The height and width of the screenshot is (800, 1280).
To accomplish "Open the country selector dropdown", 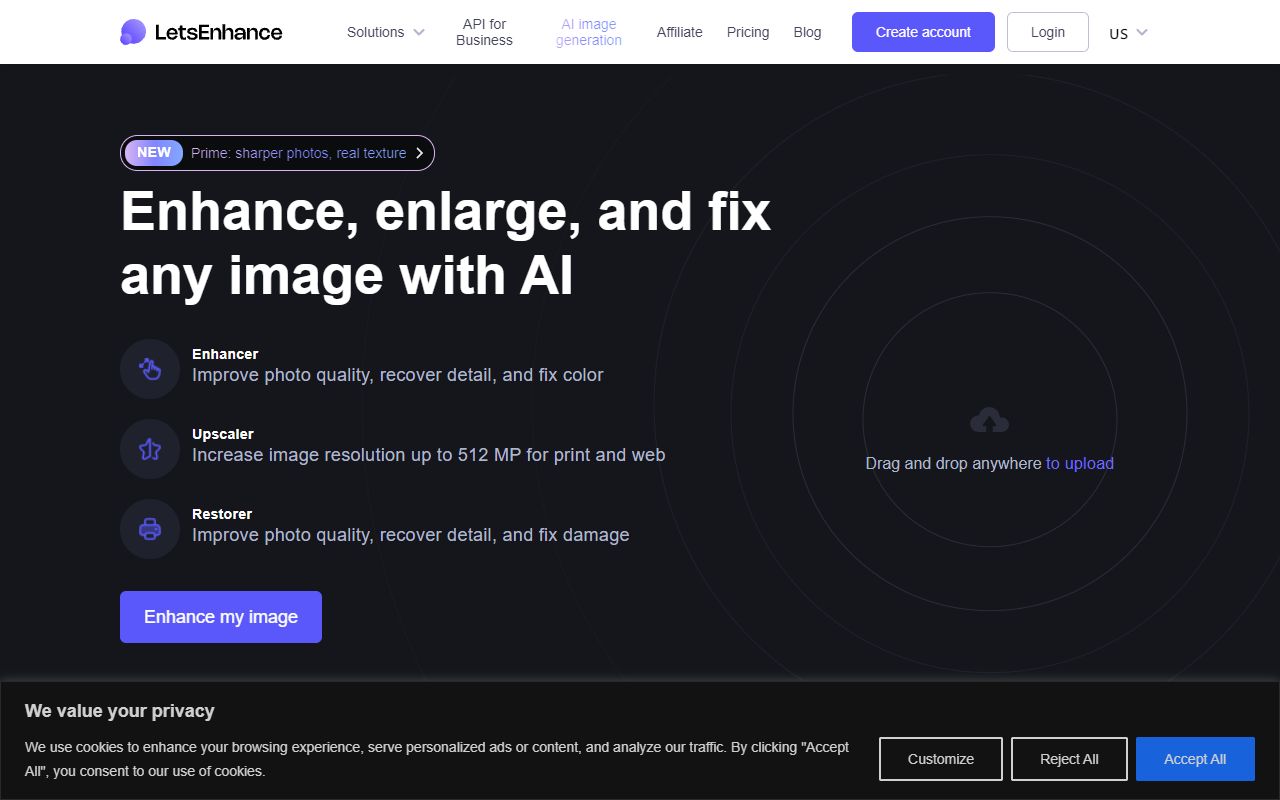I will (x=1127, y=33).
